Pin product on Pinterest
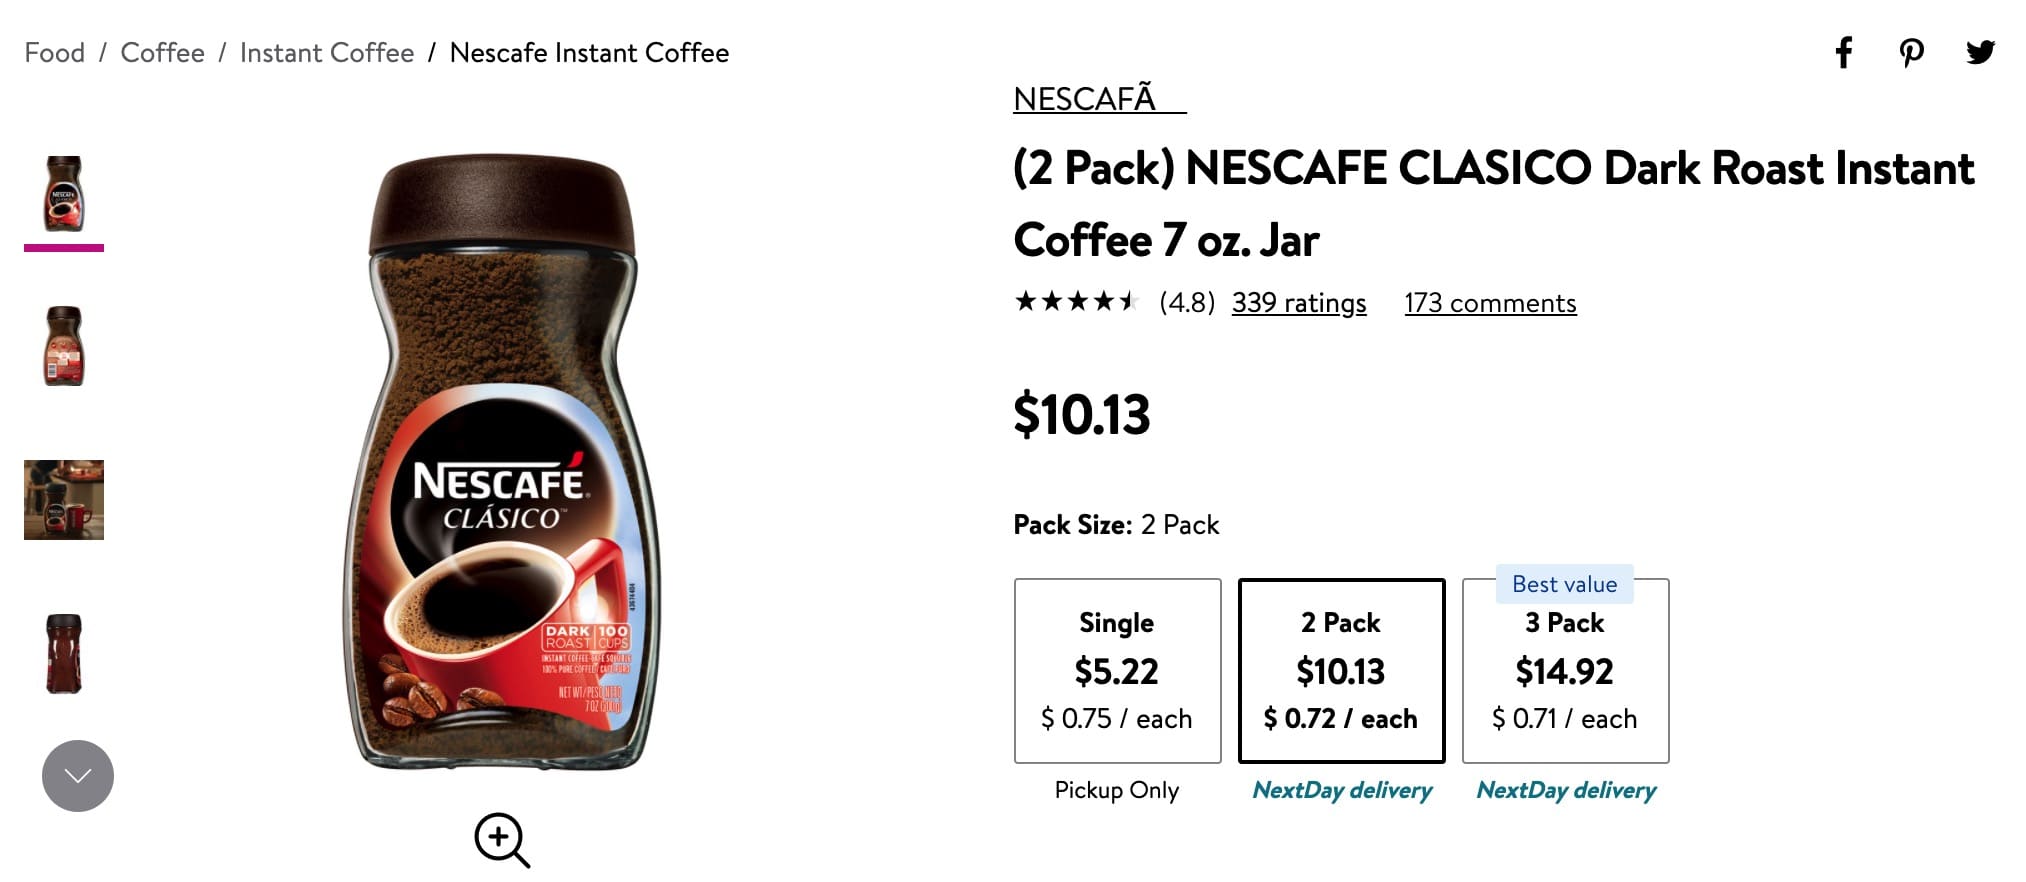The image size is (2026, 882). [1911, 52]
